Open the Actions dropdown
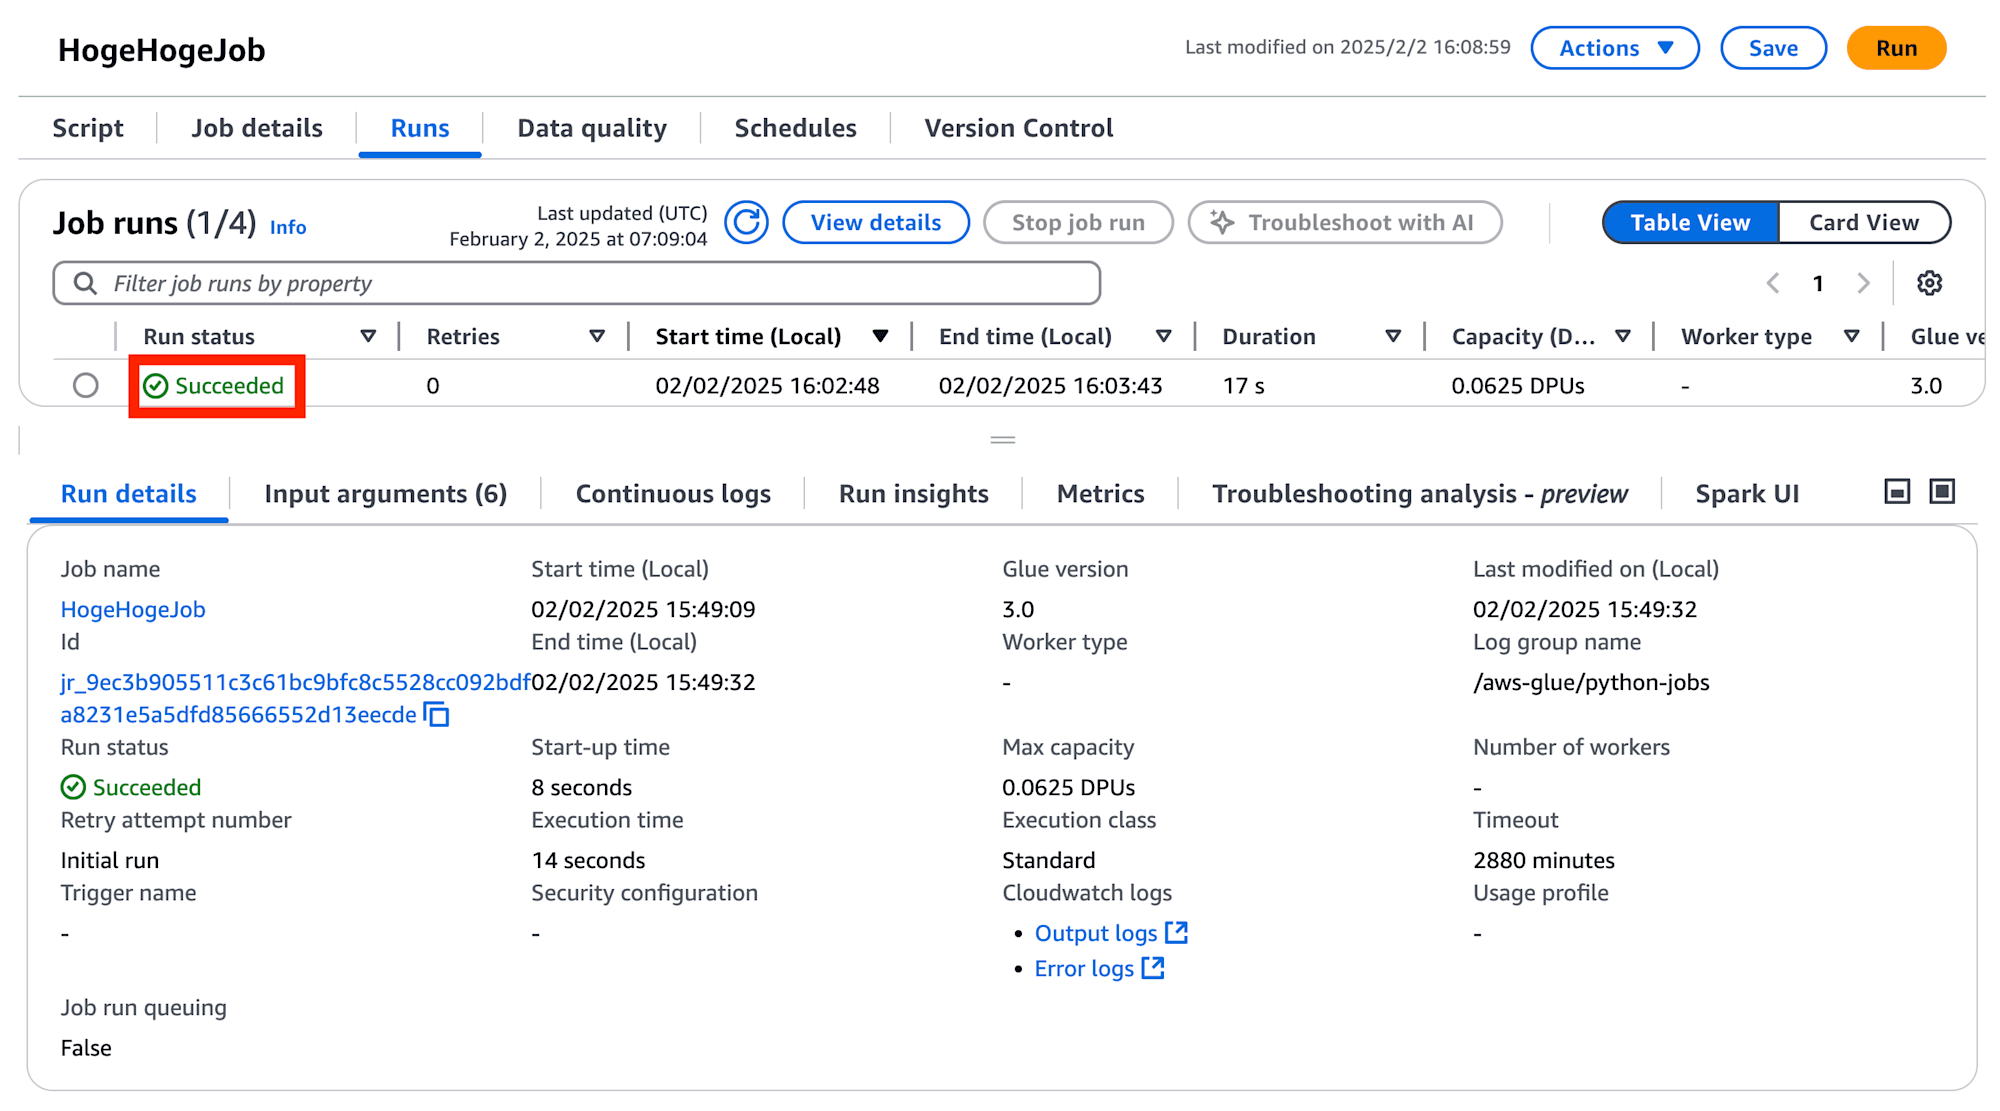 click(x=1614, y=48)
